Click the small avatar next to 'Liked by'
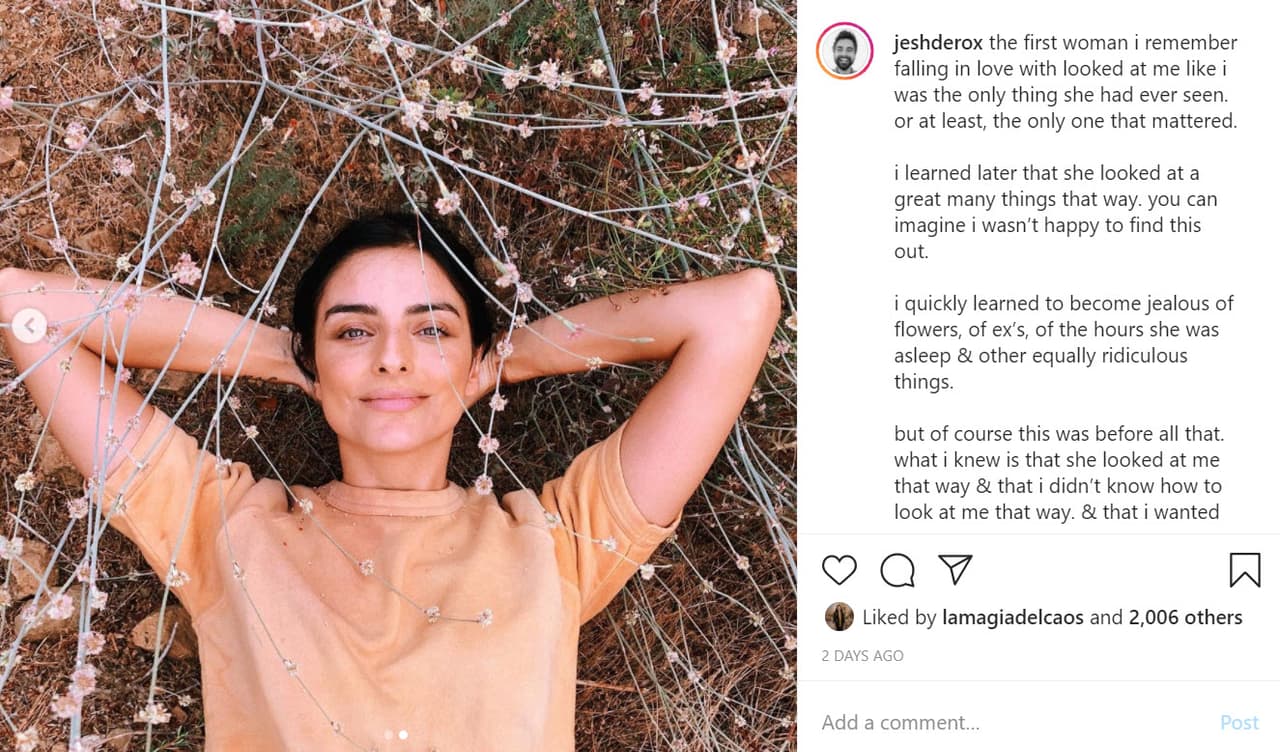The image size is (1280, 752). (x=838, y=617)
